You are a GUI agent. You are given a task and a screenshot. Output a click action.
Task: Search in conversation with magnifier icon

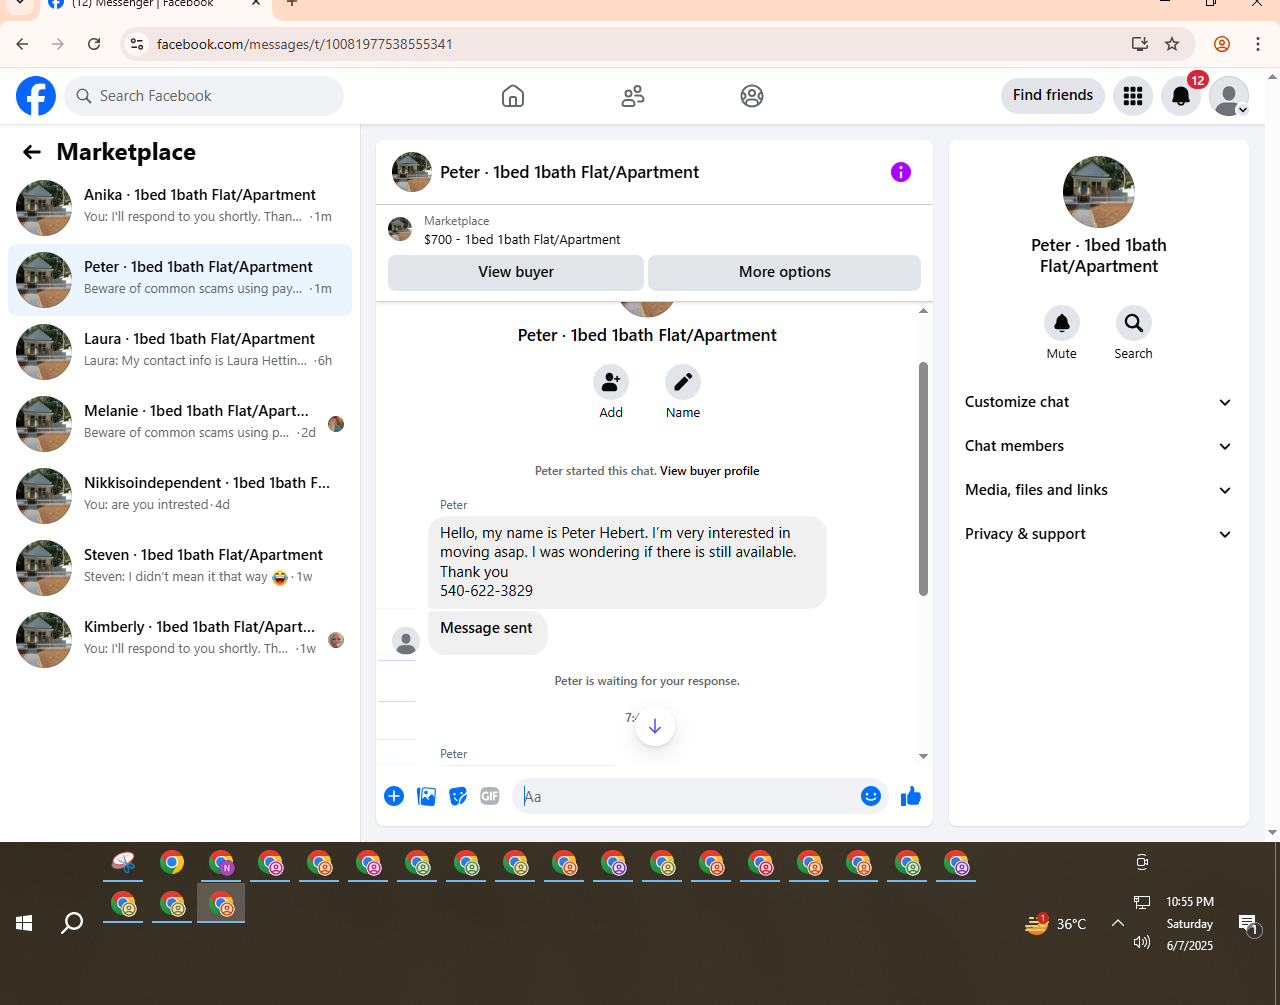pyautogui.click(x=1134, y=323)
